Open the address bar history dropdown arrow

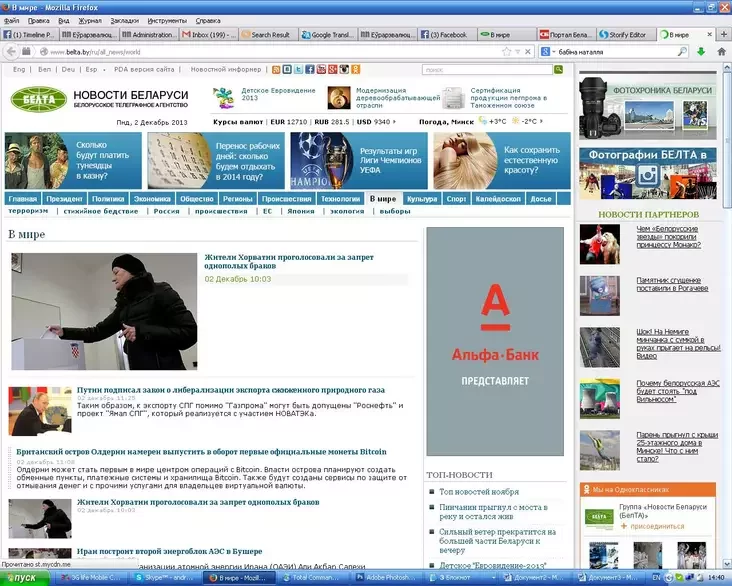point(517,52)
